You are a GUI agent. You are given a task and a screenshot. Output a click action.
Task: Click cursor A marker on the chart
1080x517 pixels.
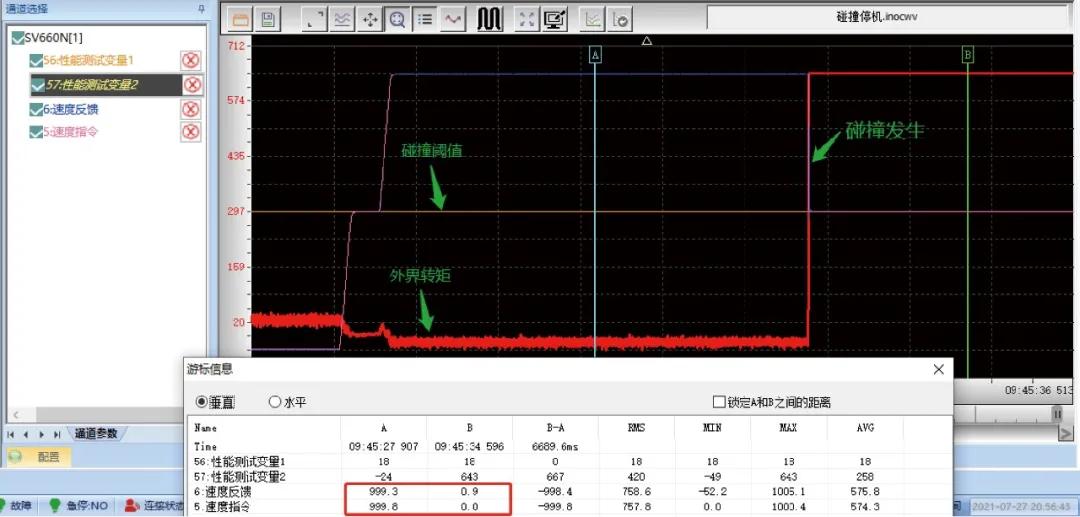[x=595, y=55]
